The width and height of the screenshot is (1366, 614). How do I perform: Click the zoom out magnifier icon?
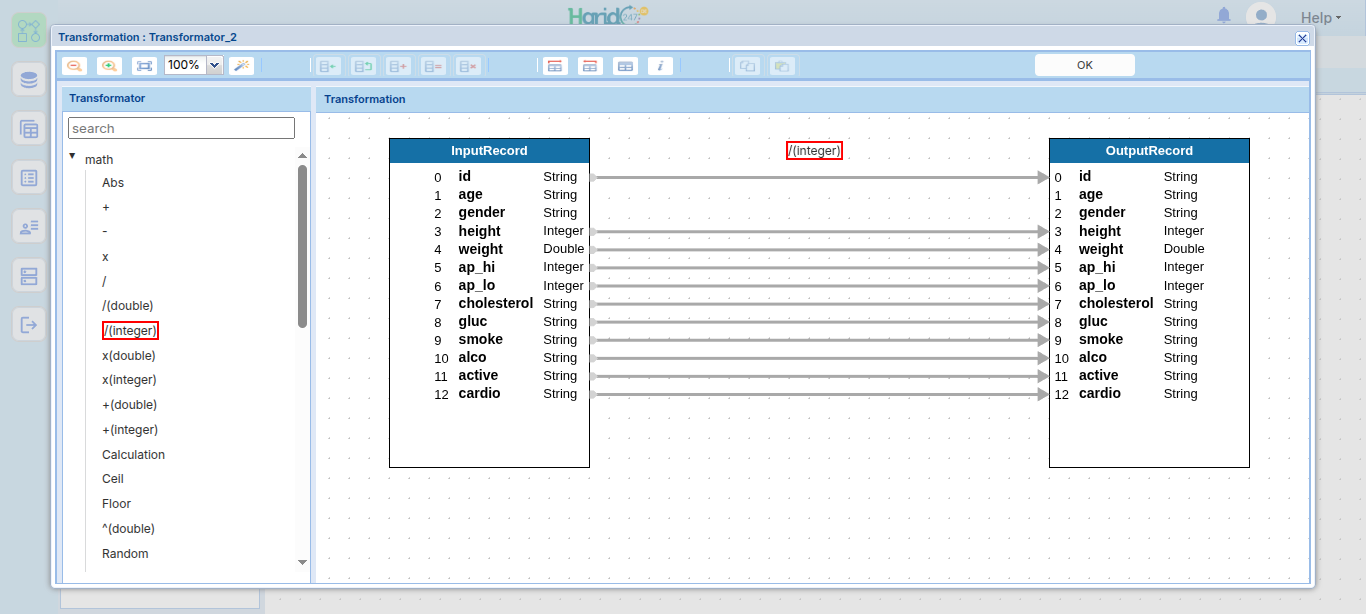click(74, 66)
